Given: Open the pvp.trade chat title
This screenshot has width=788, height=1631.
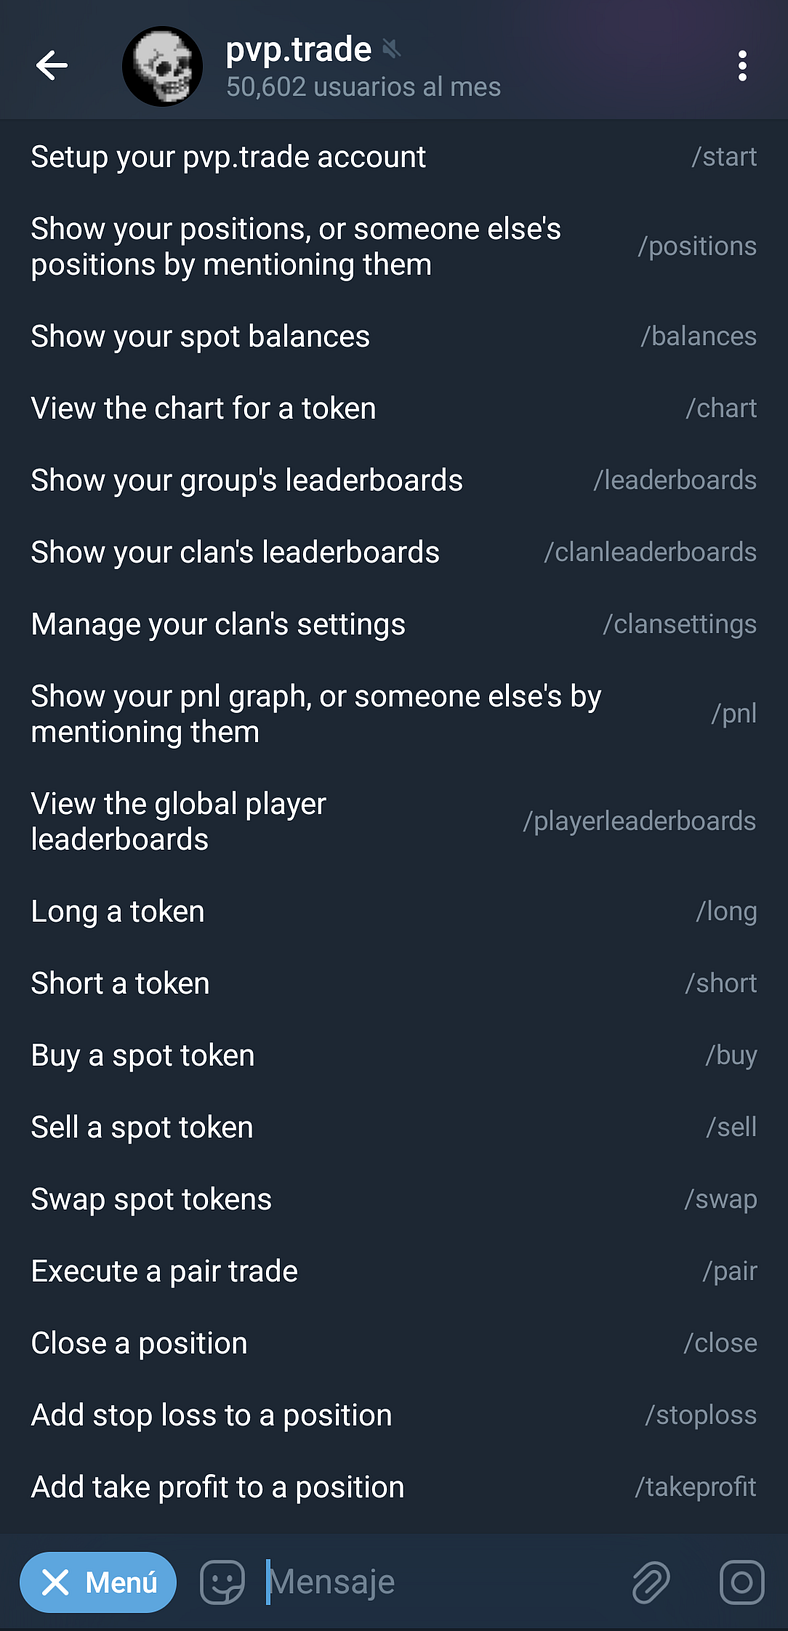Looking at the screenshot, I should 300,50.
